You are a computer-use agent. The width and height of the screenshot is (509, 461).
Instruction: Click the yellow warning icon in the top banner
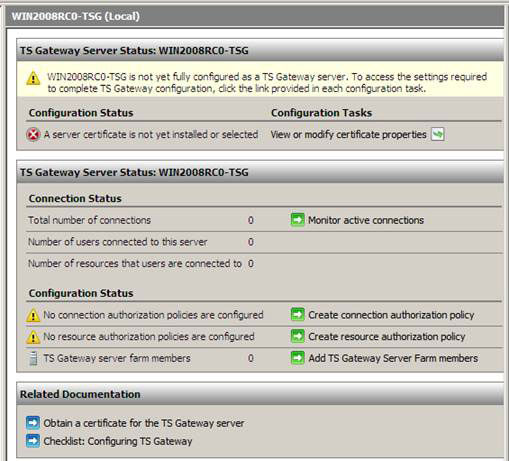click(33, 79)
